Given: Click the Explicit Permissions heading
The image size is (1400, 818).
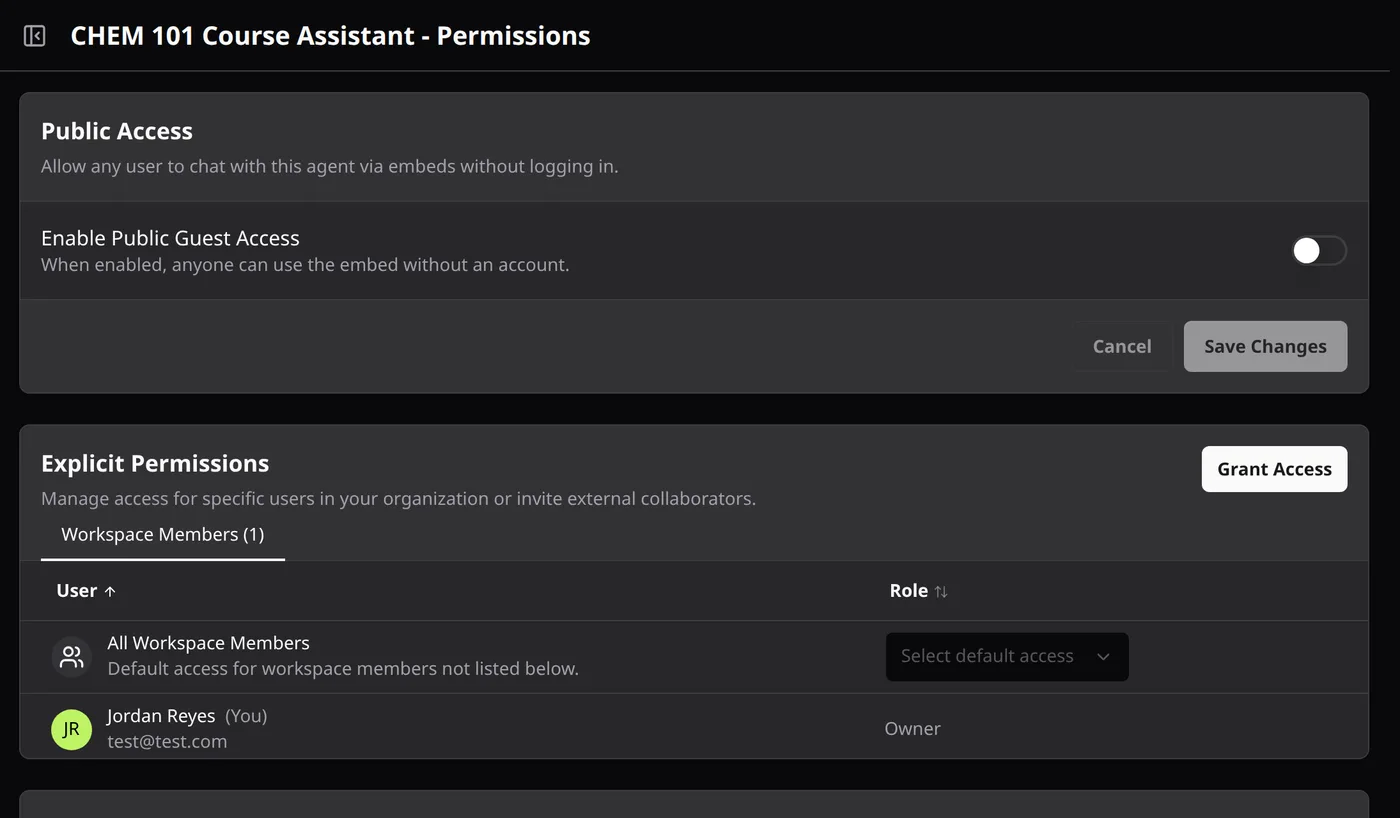Looking at the screenshot, I should 155,464.
